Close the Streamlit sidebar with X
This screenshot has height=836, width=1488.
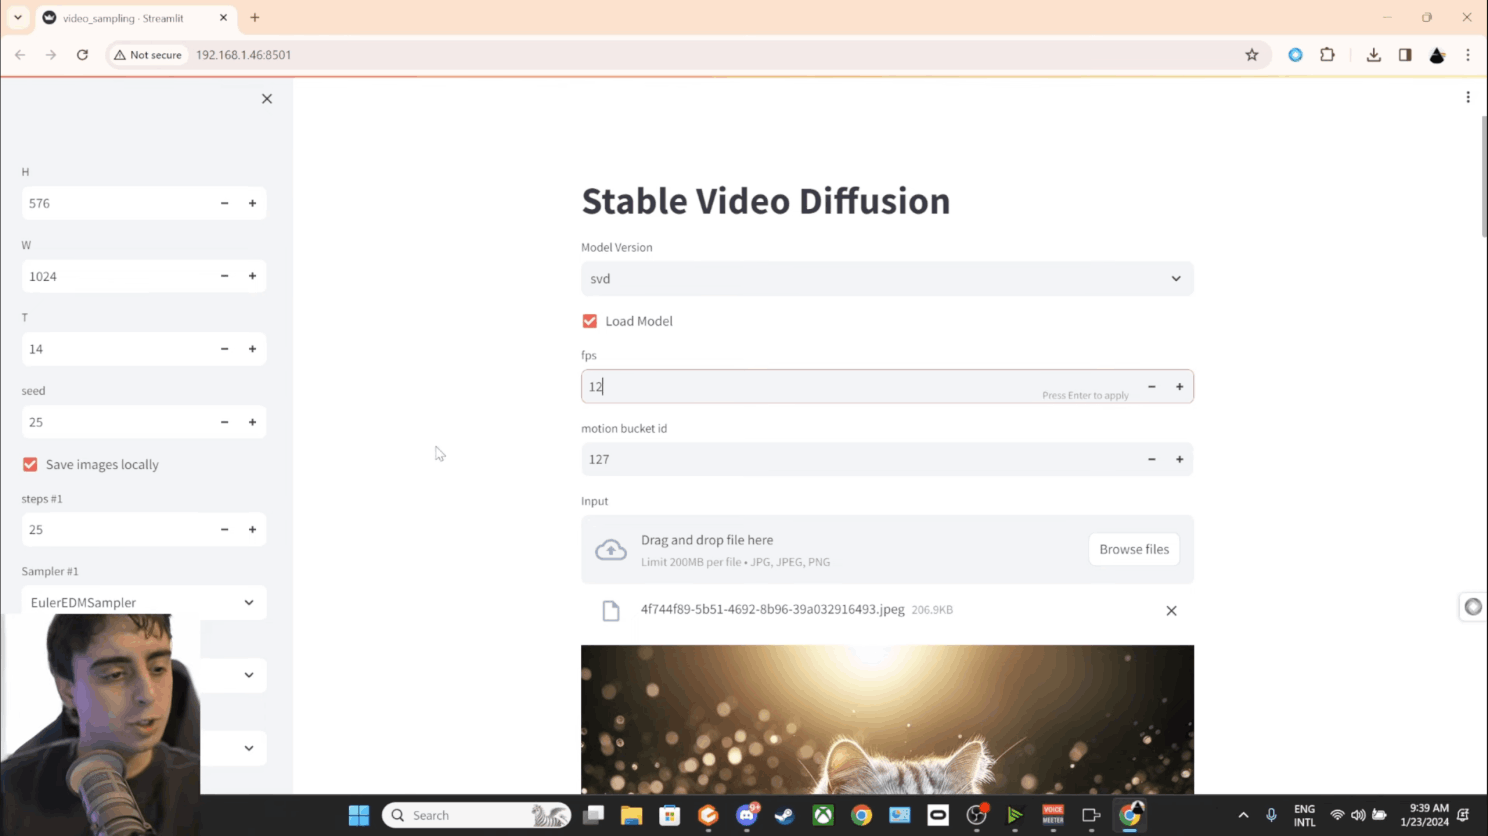click(x=267, y=99)
